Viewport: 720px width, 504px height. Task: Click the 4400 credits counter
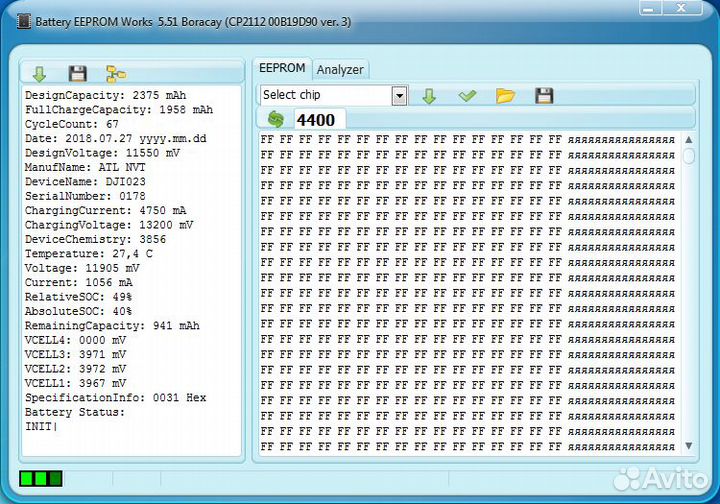click(x=316, y=120)
